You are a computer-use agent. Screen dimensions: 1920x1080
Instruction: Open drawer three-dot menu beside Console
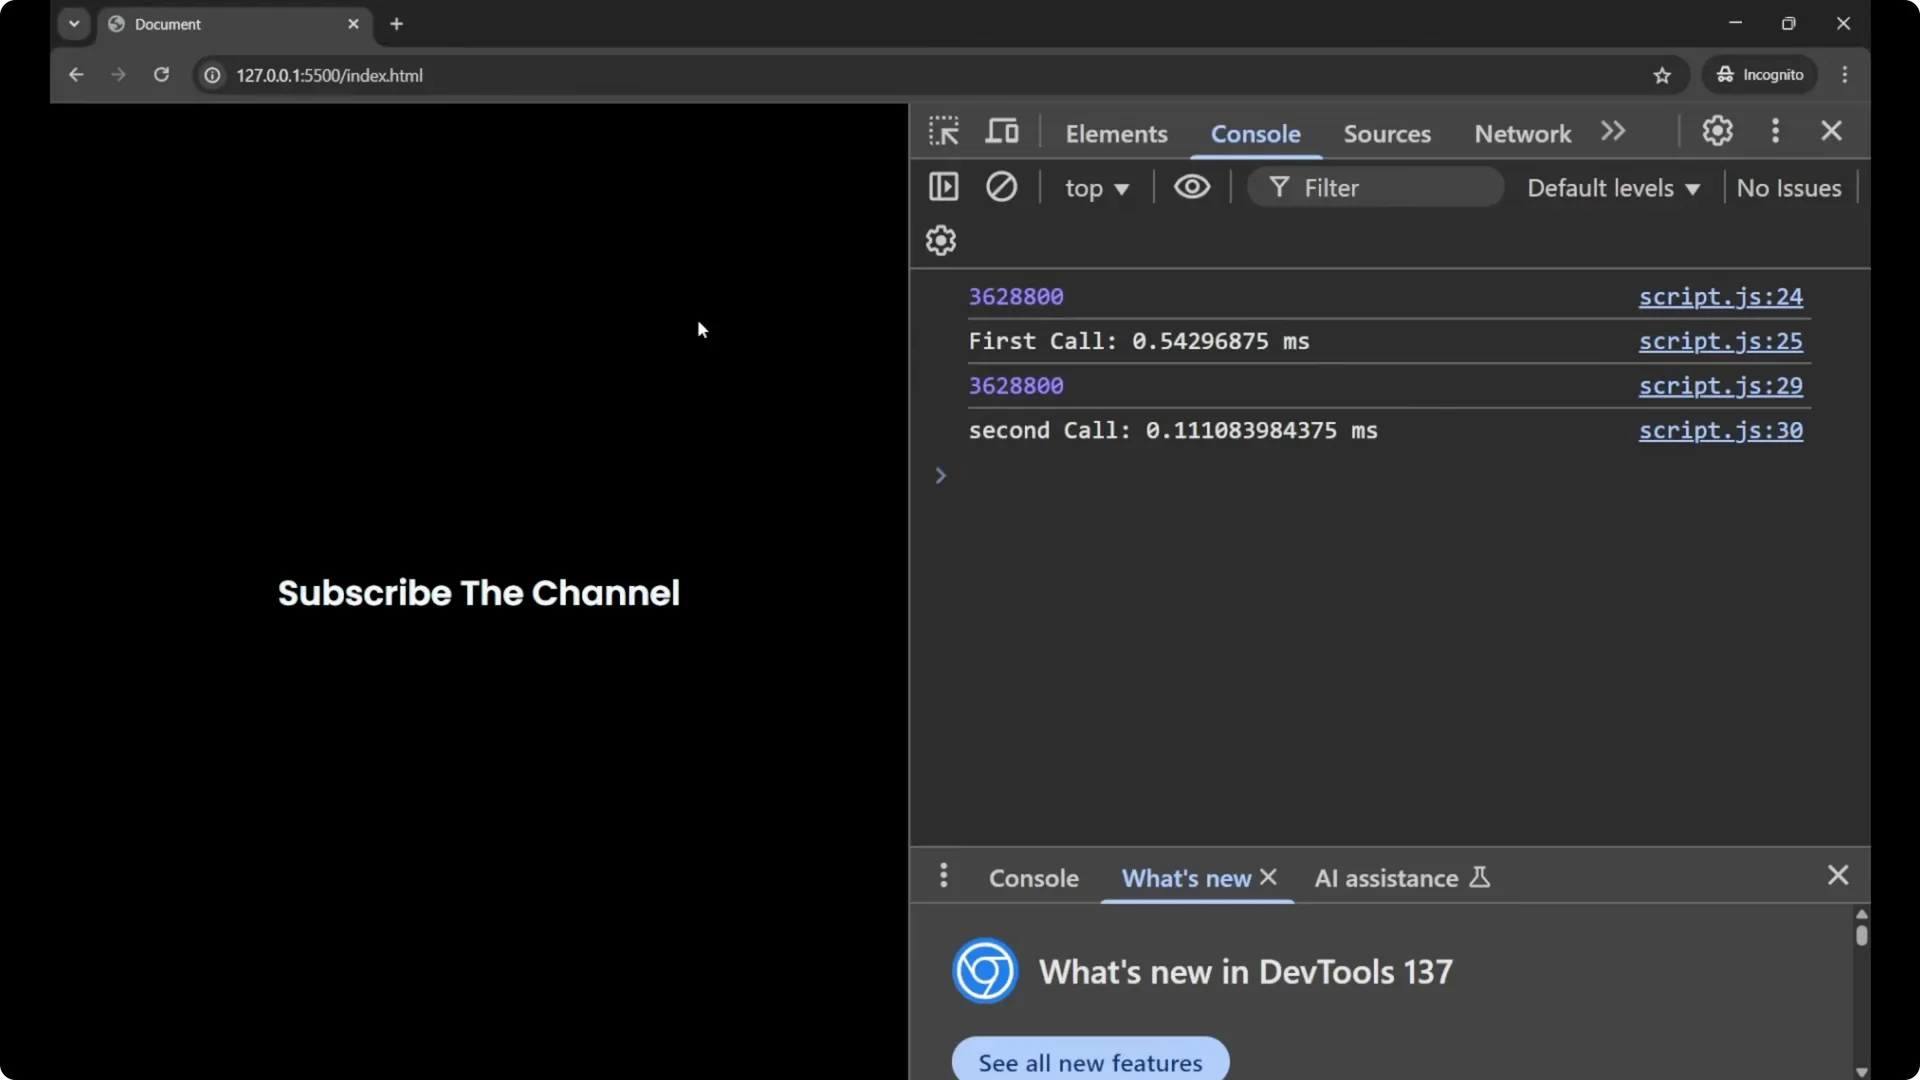tap(943, 876)
